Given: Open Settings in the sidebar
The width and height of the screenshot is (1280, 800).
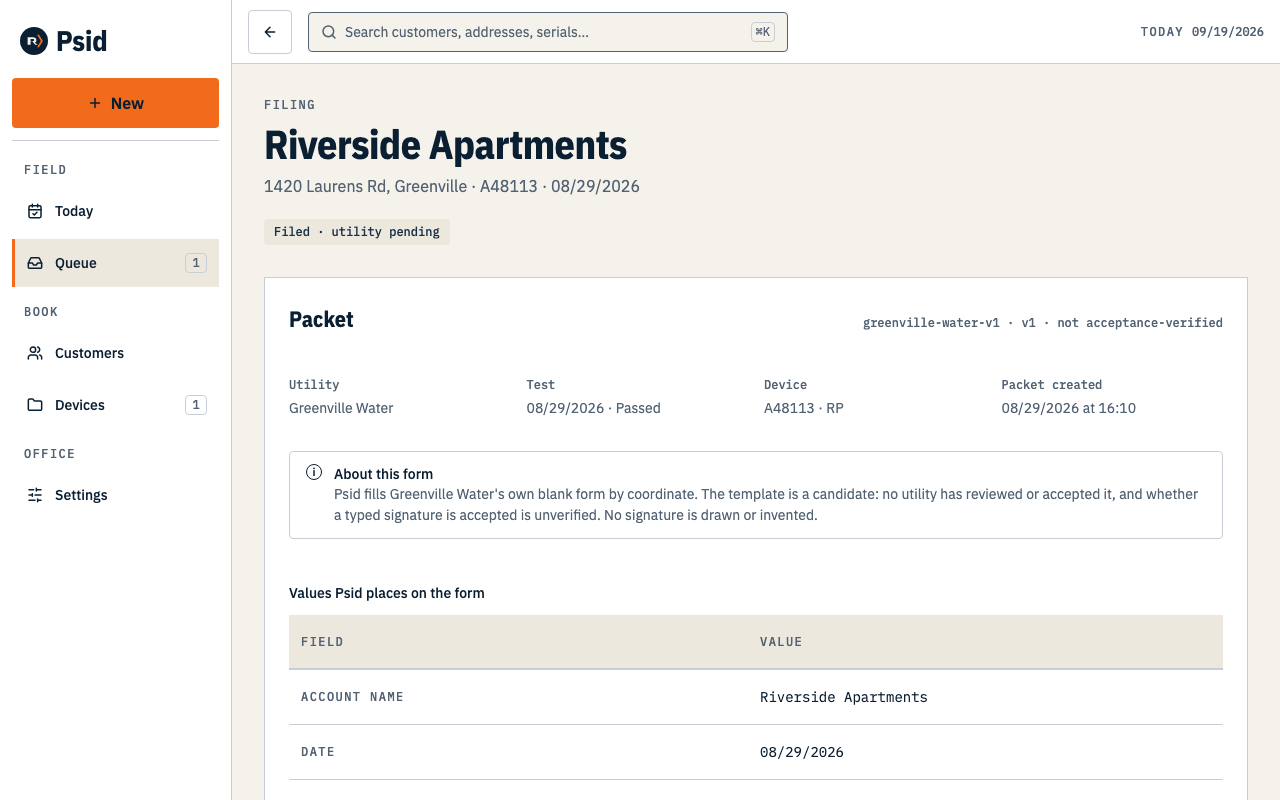Looking at the screenshot, I should click(x=115, y=495).
